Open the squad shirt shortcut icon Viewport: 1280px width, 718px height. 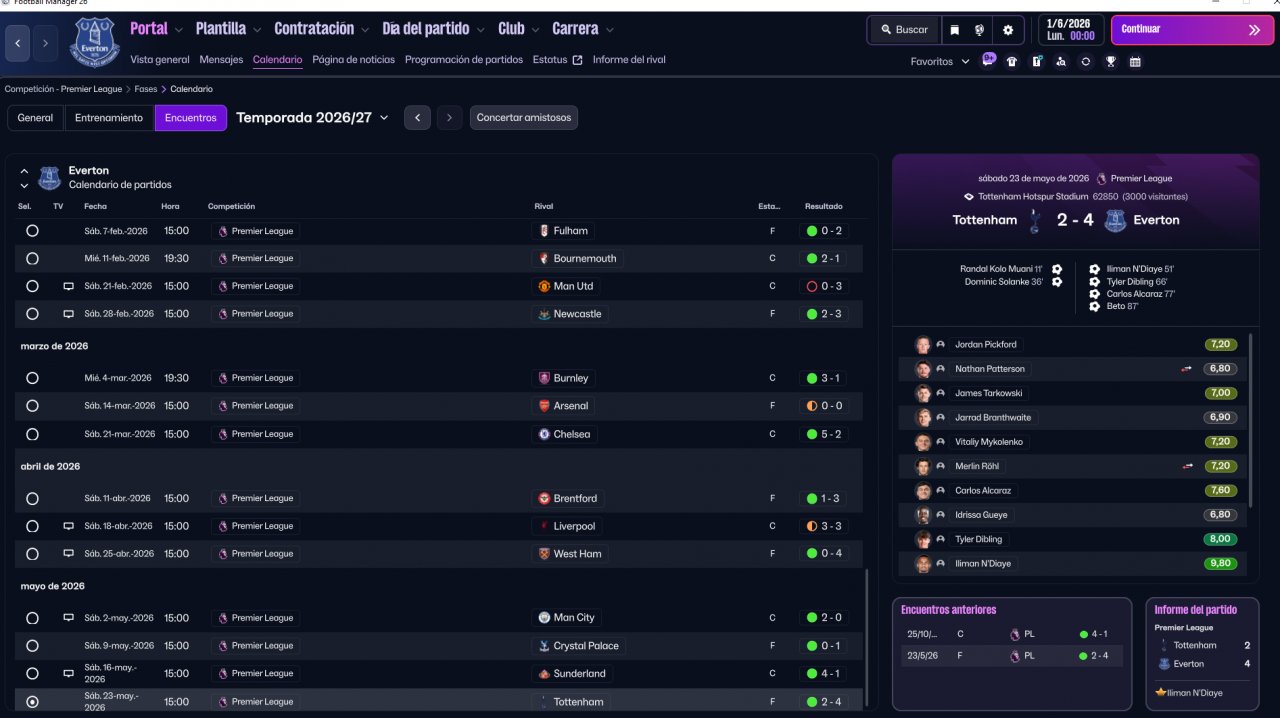coord(1012,61)
